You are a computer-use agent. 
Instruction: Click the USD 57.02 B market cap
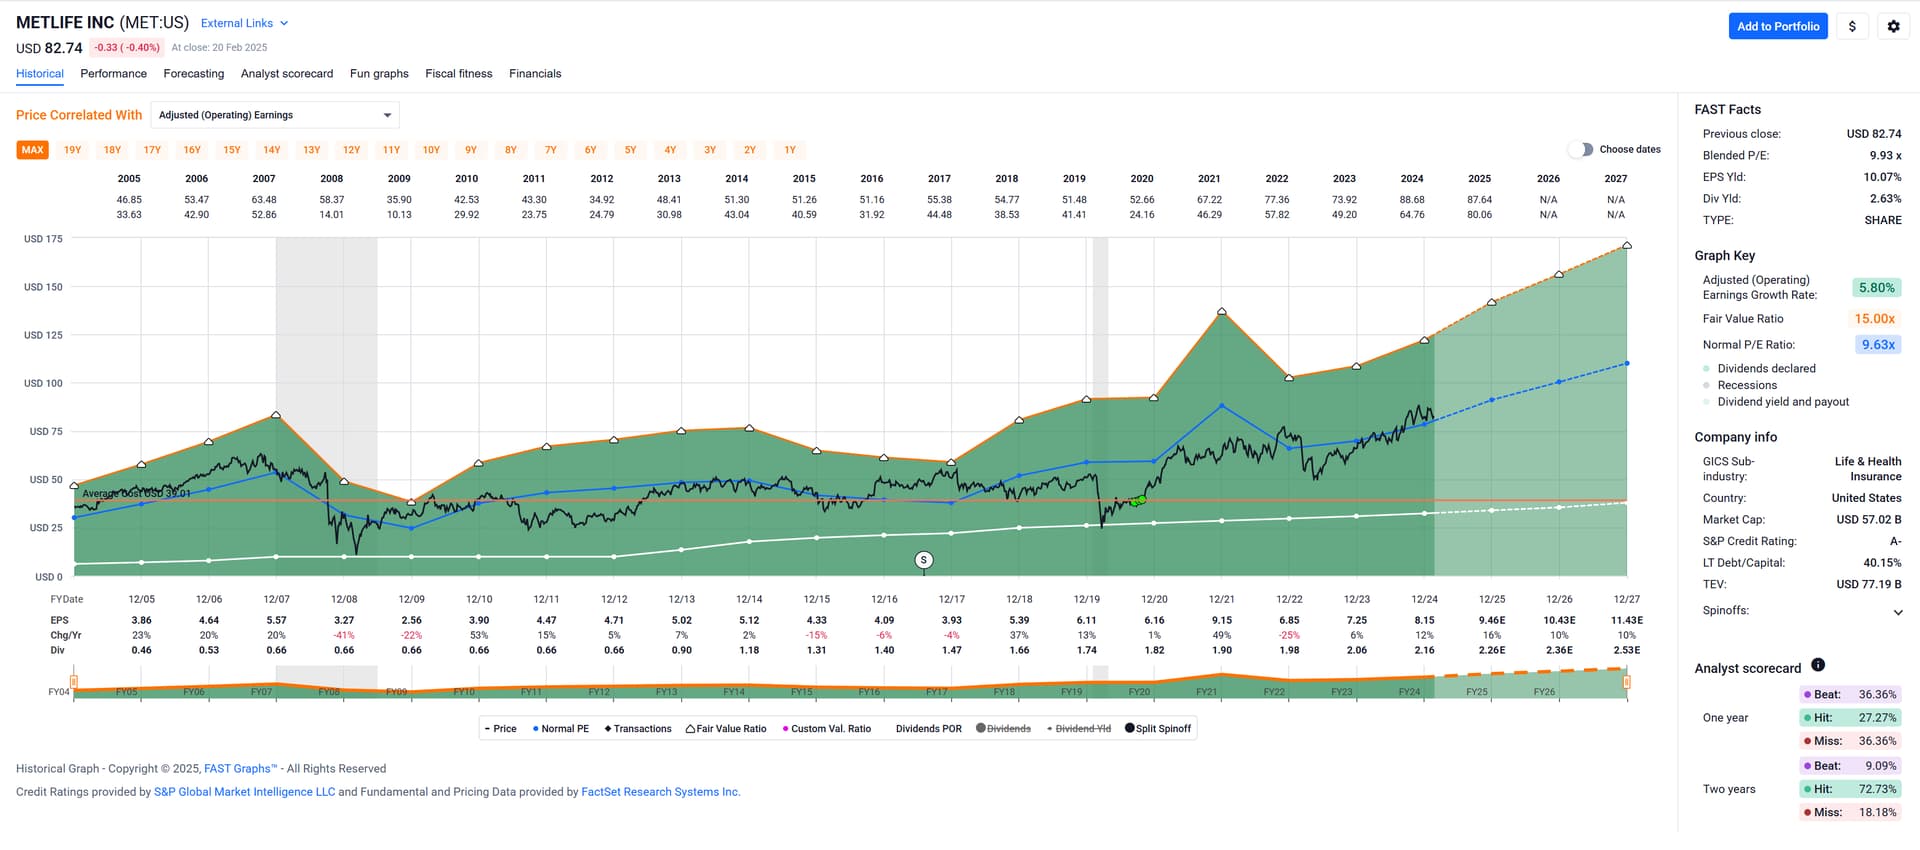coord(1869,520)
